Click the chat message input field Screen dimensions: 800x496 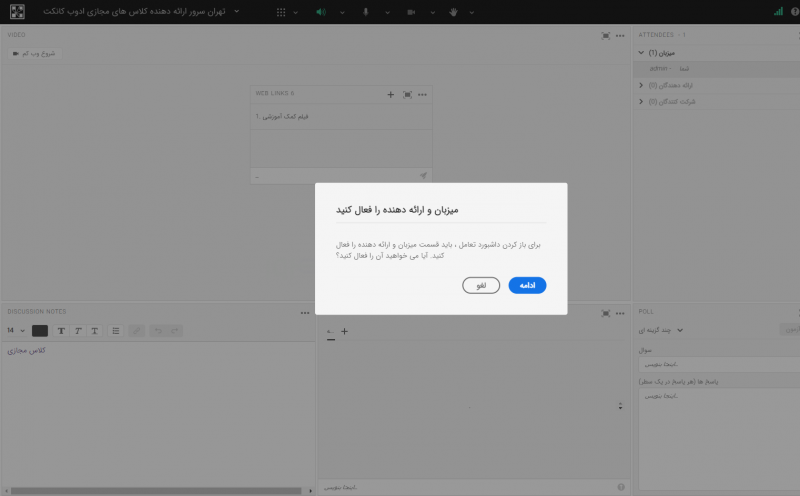pos(467,487)
